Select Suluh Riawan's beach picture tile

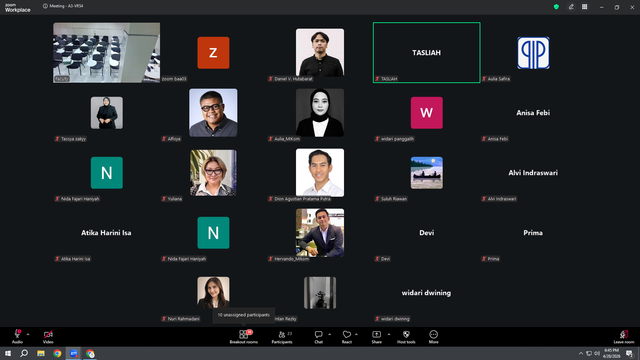pos(427,173)
